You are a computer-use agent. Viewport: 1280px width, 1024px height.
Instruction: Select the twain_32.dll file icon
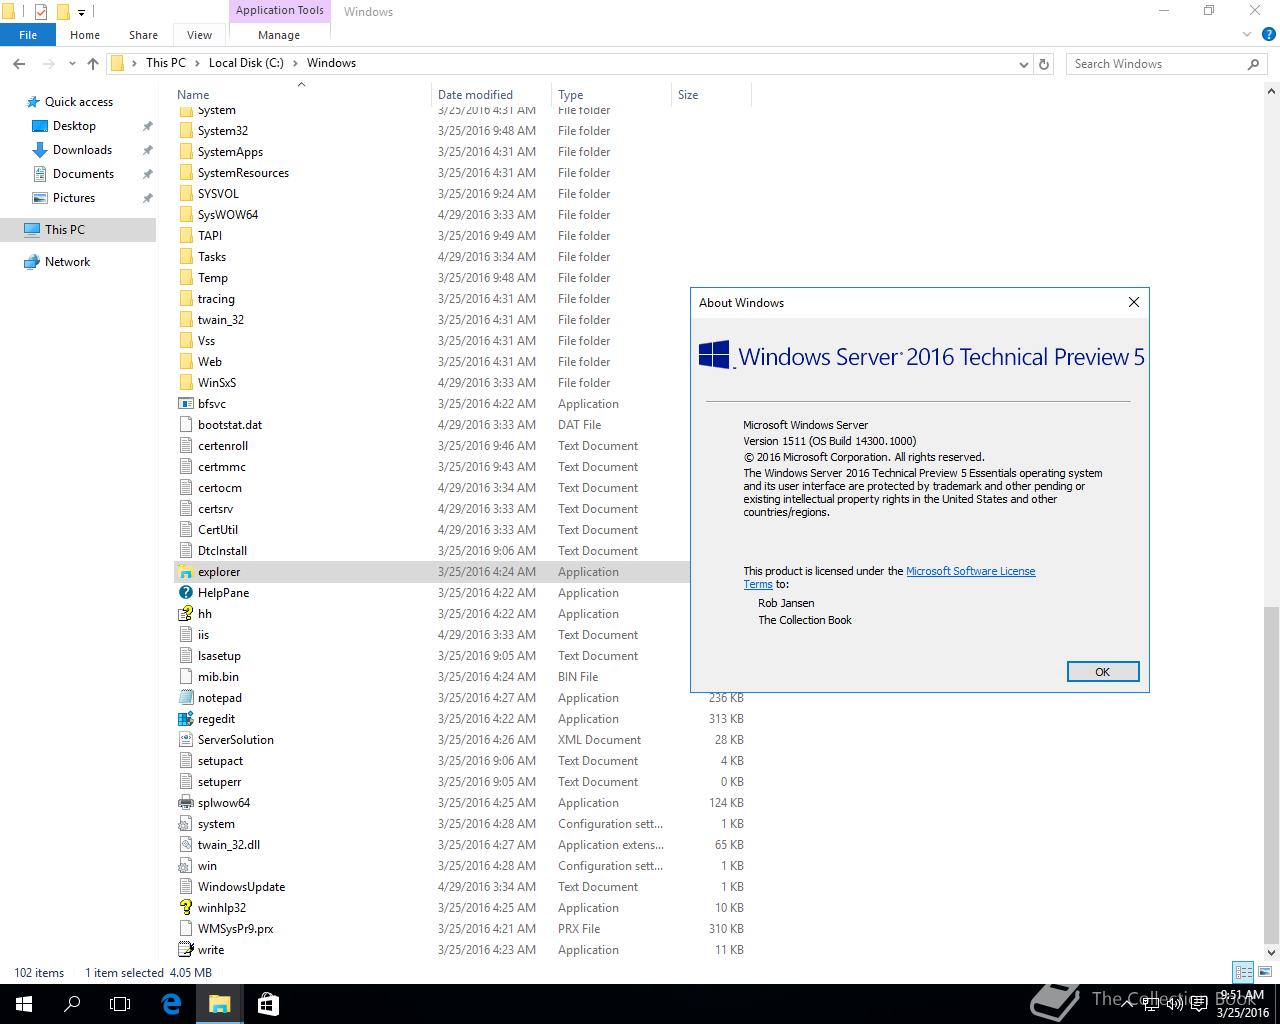pyautogui.click(x=185, y=845)
